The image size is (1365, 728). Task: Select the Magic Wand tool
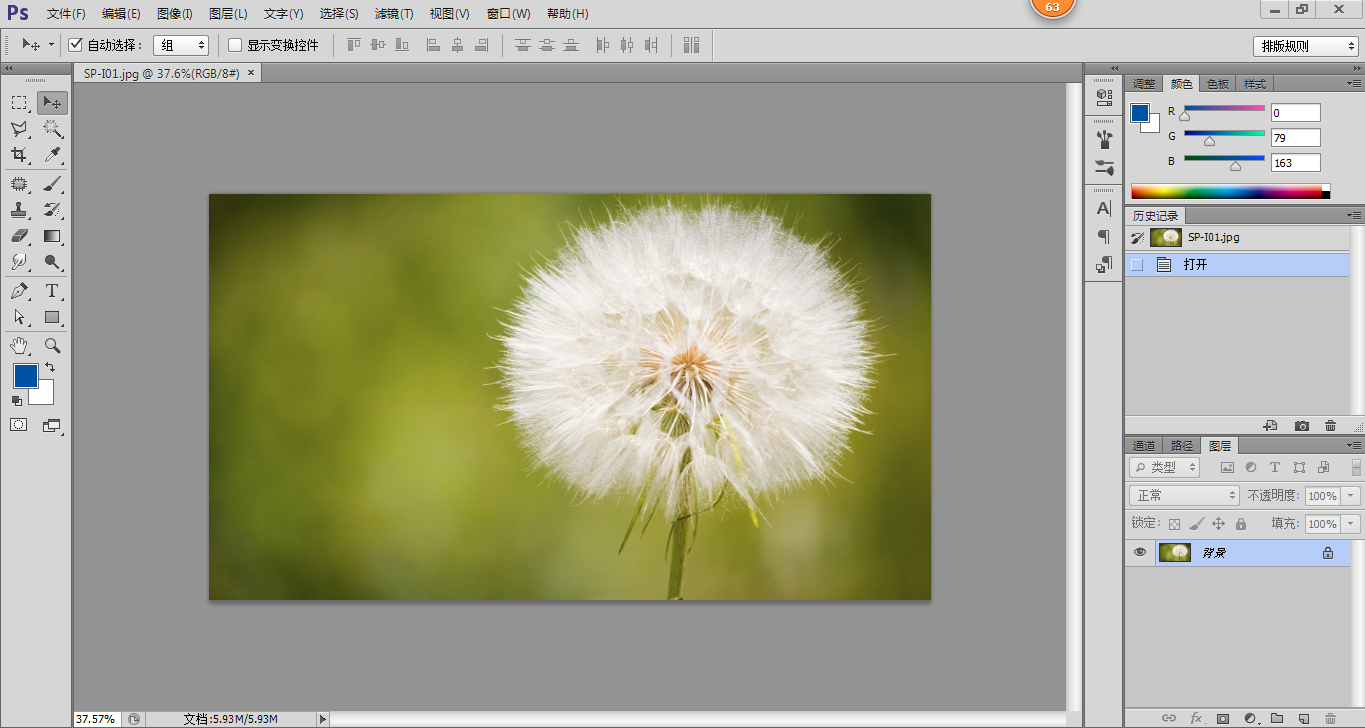click(52, 129)
